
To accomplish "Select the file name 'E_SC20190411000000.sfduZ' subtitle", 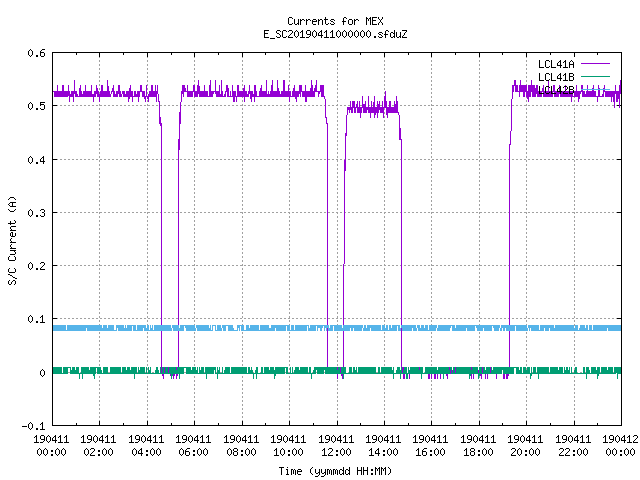I will (335, 34).
